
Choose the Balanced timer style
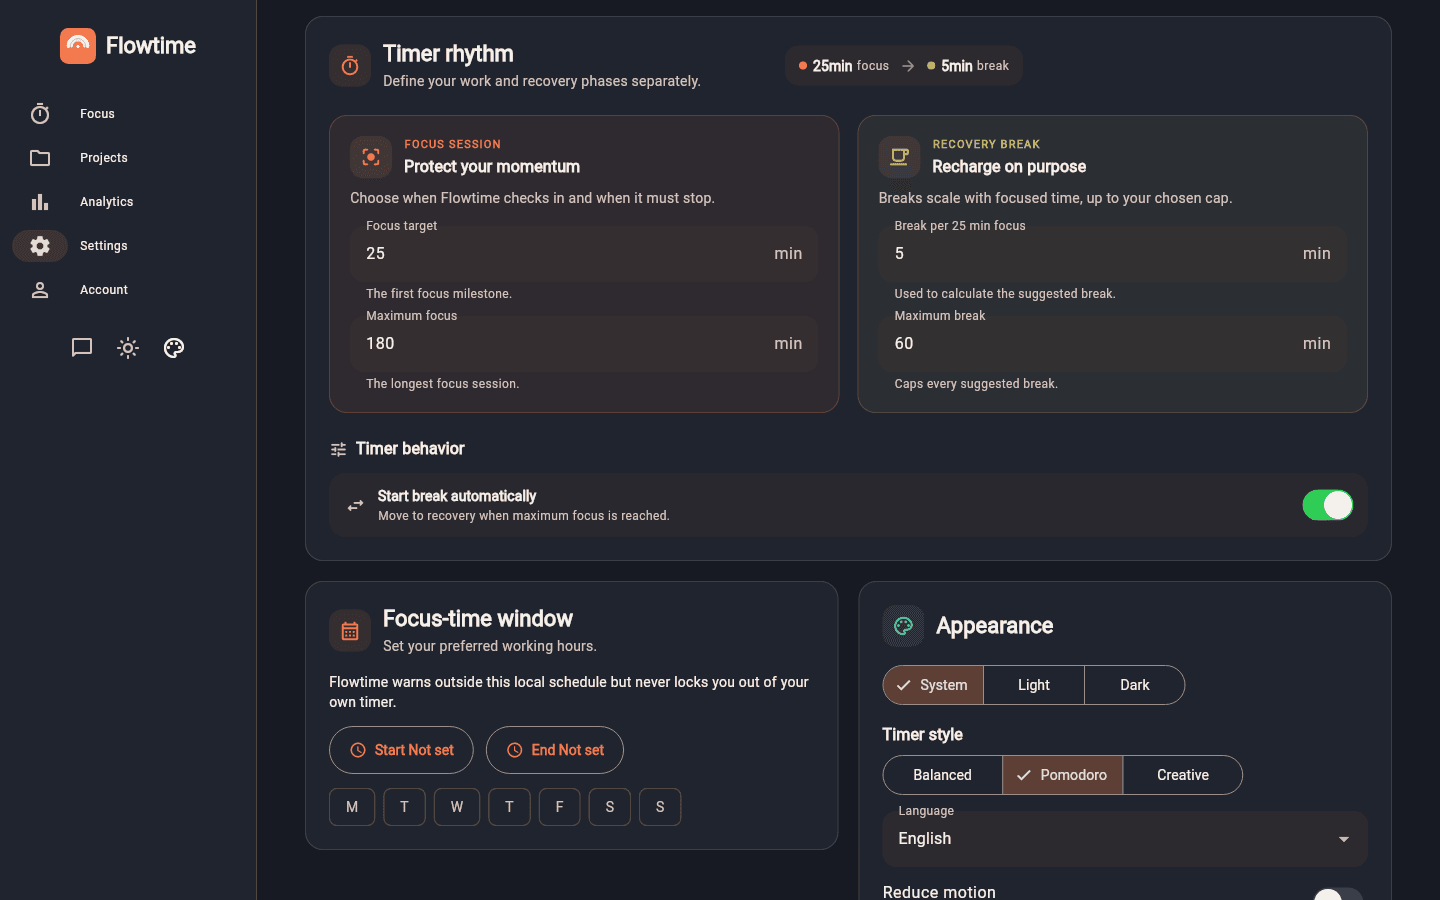coord(942,775)
